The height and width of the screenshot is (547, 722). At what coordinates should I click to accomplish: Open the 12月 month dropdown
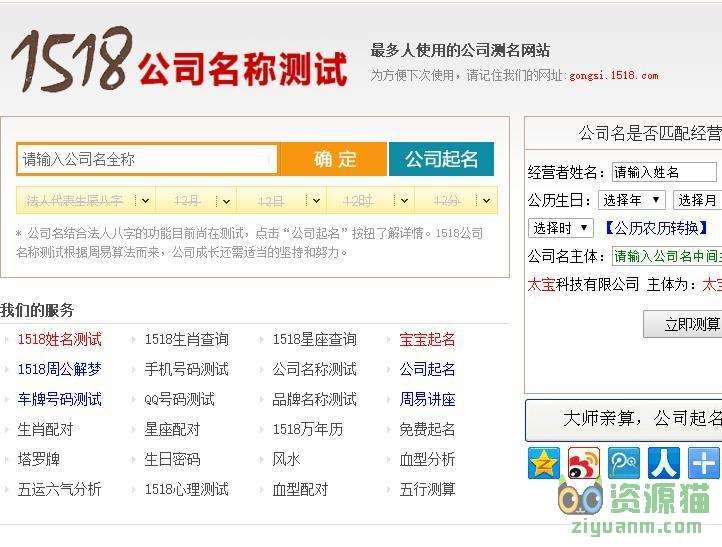pos(196,201)
